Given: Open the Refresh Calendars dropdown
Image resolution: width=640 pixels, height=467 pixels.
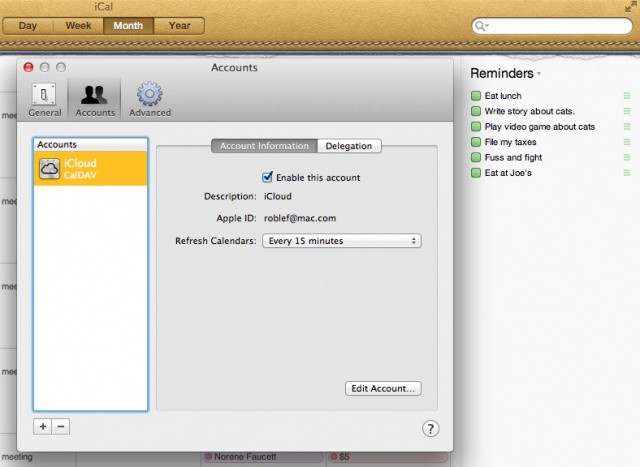Looking at the screenshot, I should 342,241.
